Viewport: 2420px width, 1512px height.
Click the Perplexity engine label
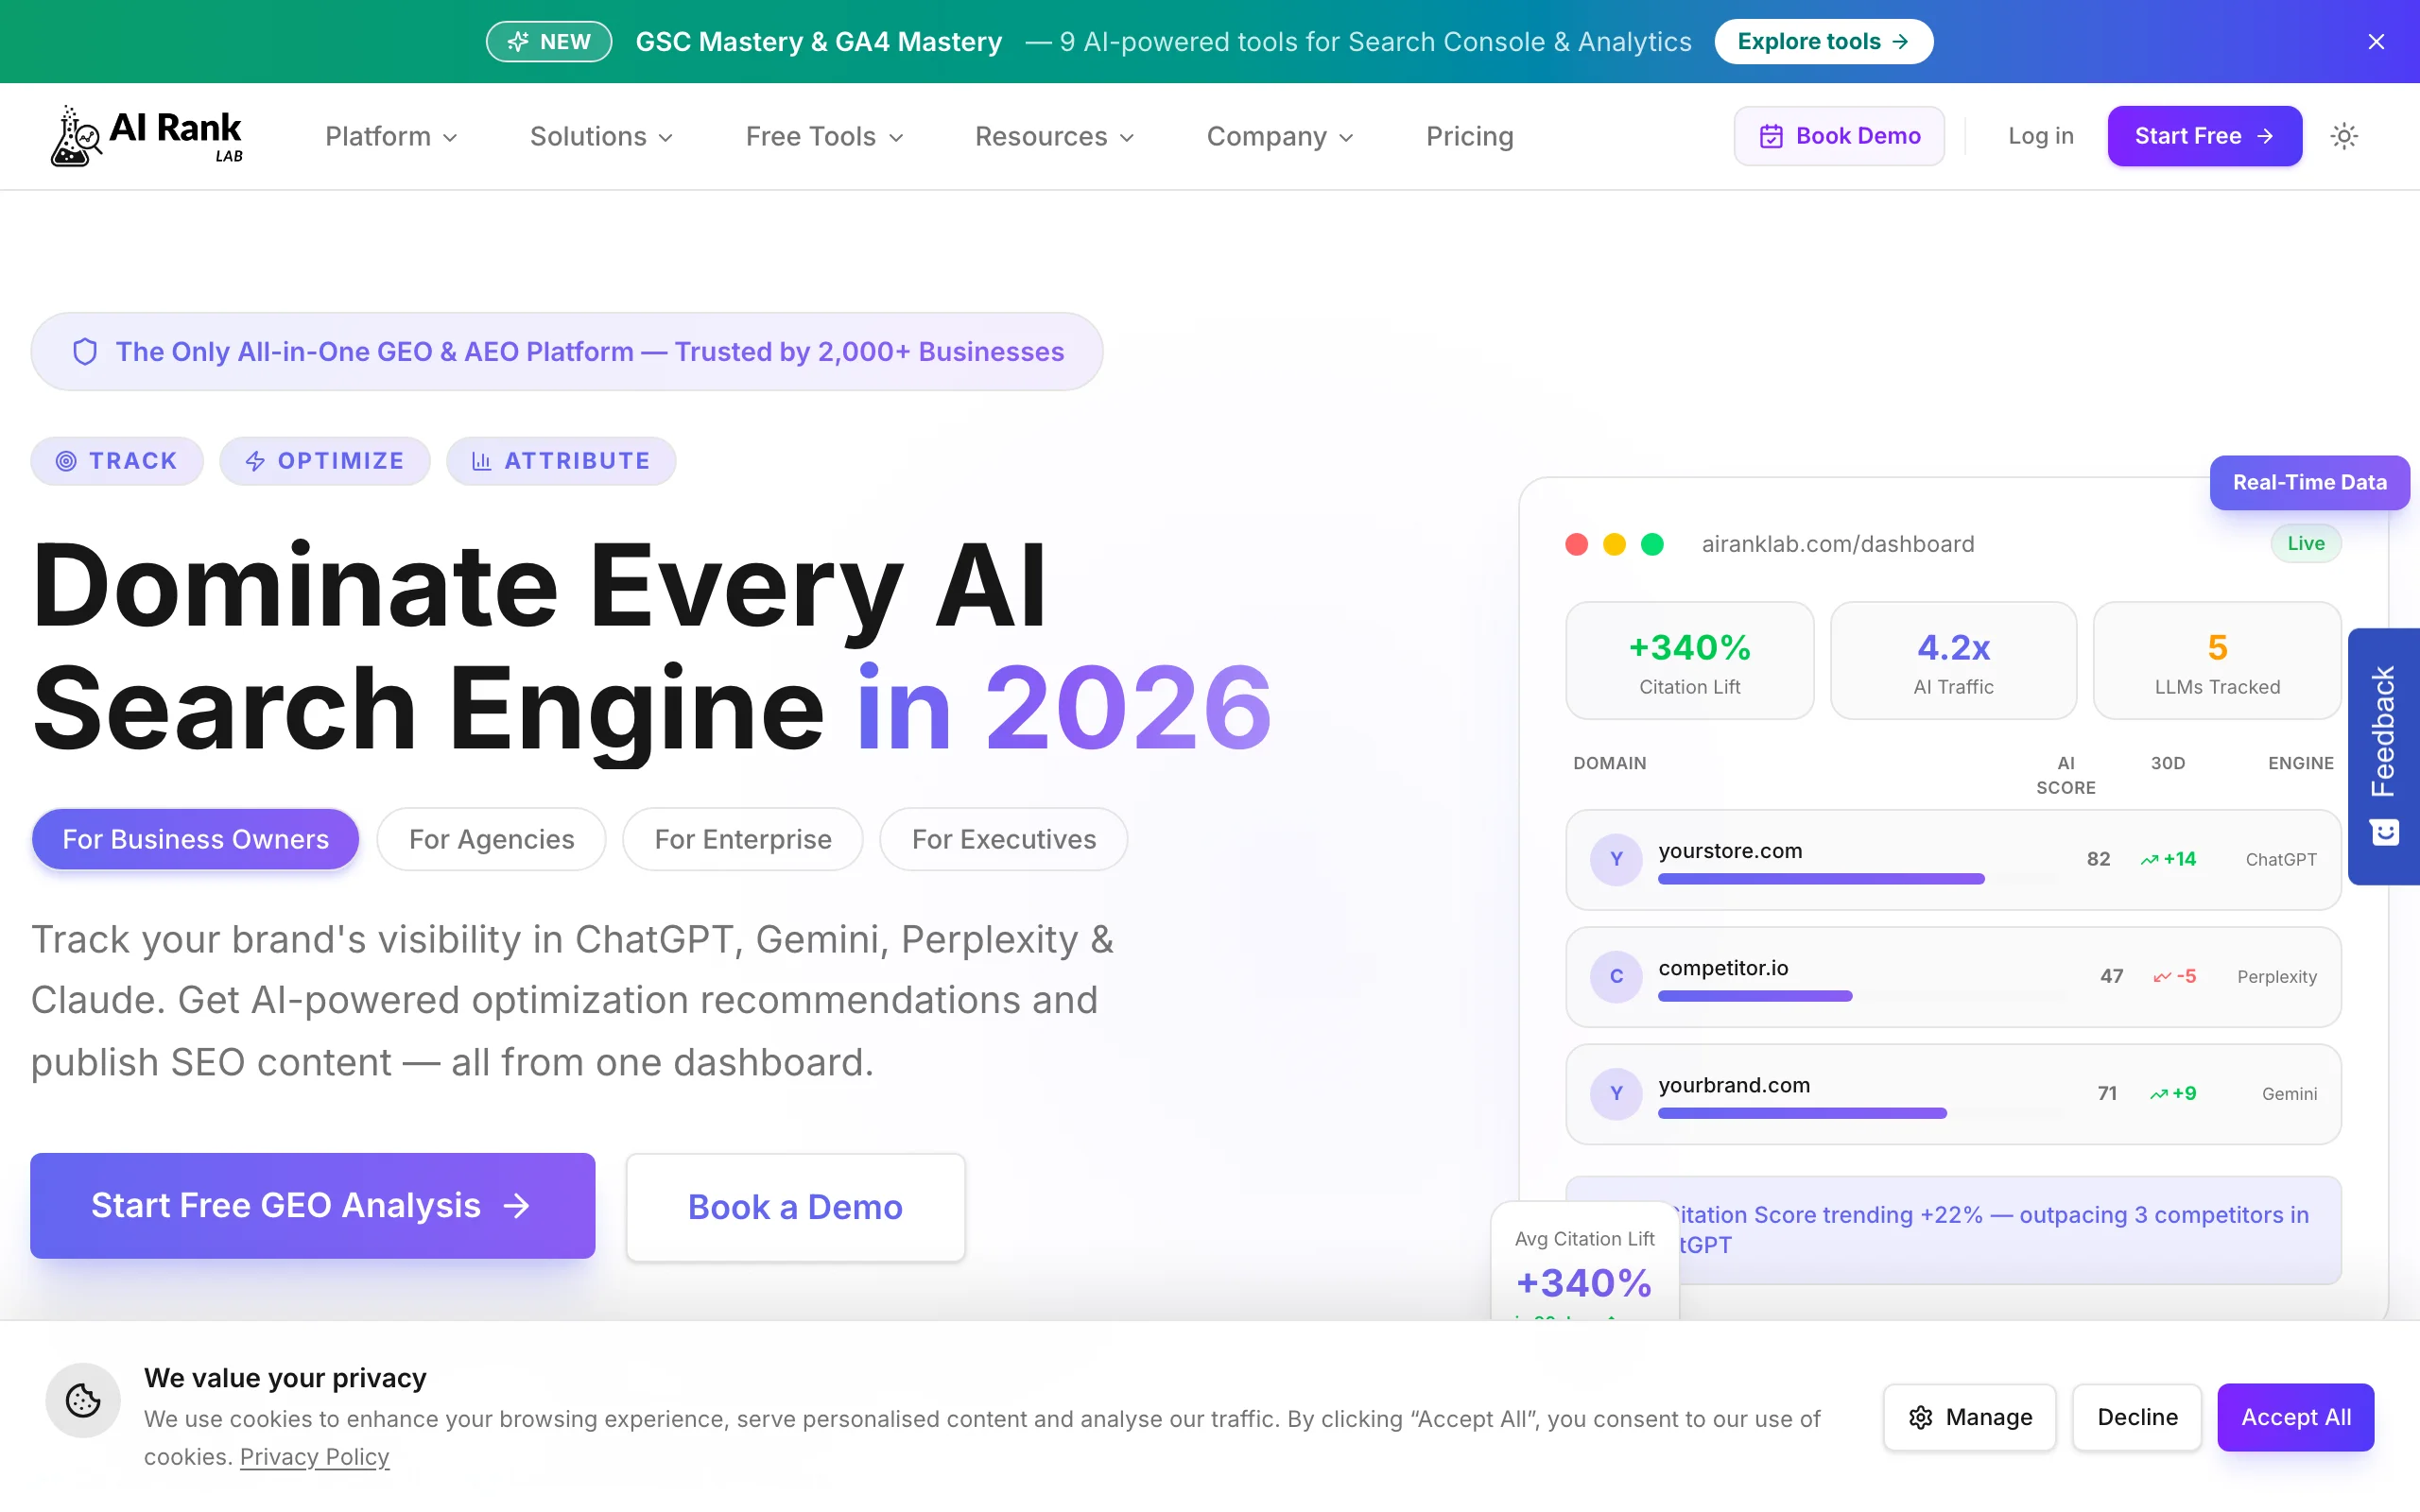tap(2276, 976)
